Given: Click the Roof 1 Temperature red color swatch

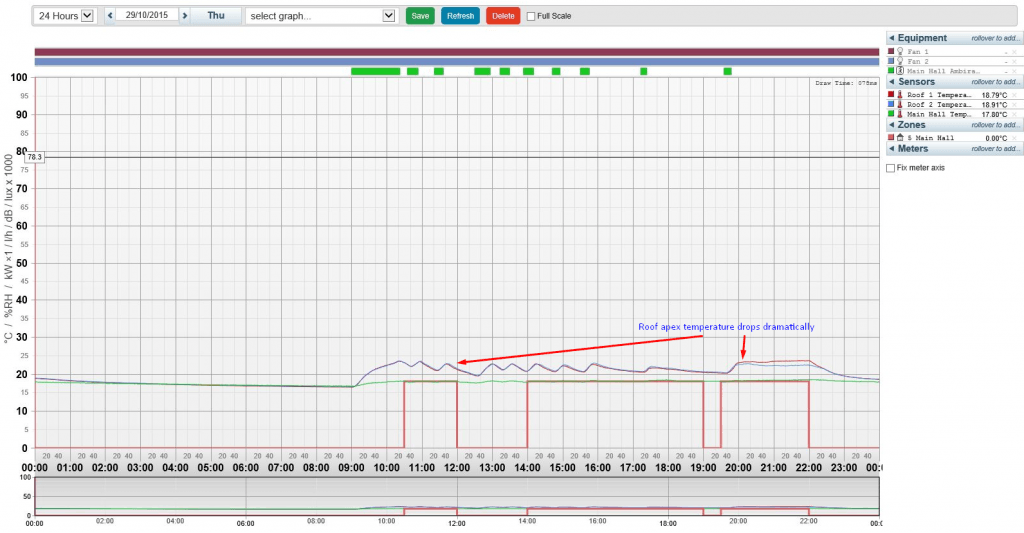Looking at the screenshot, I should point(890,94).
